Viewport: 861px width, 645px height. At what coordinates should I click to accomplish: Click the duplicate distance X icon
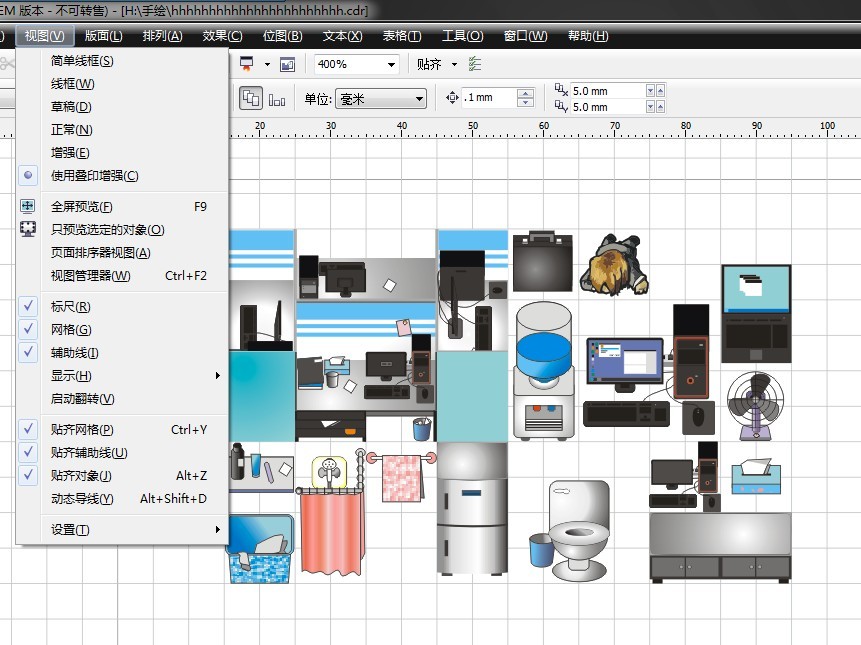coord(561,90)
